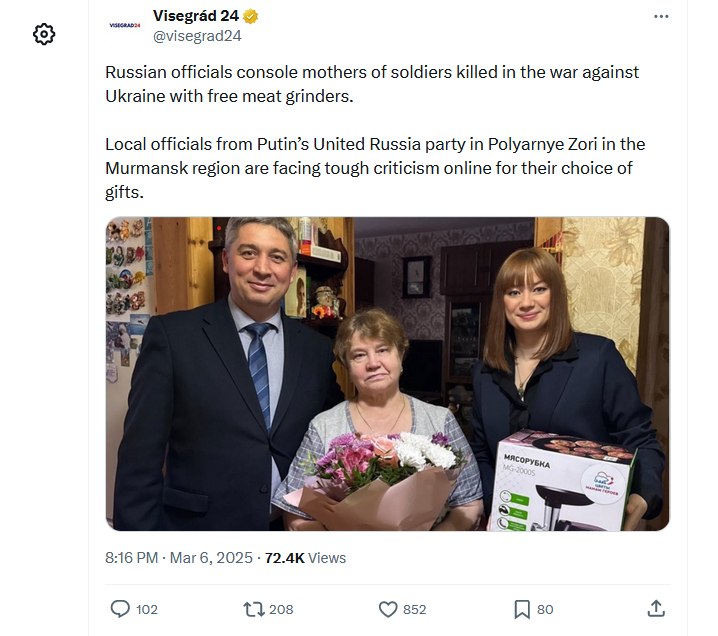Click the Visegrád 24 profile avatar
This screenshot has height=636, width=718.
[125, 25]
